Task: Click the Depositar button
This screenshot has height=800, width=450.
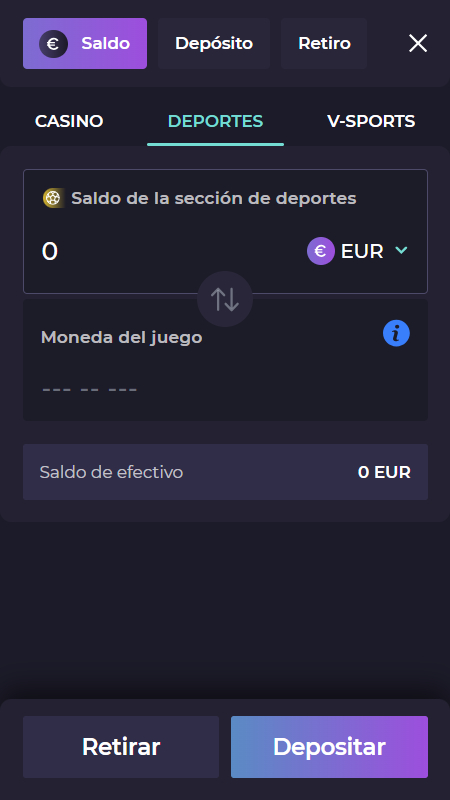Action: pos(329,747)
